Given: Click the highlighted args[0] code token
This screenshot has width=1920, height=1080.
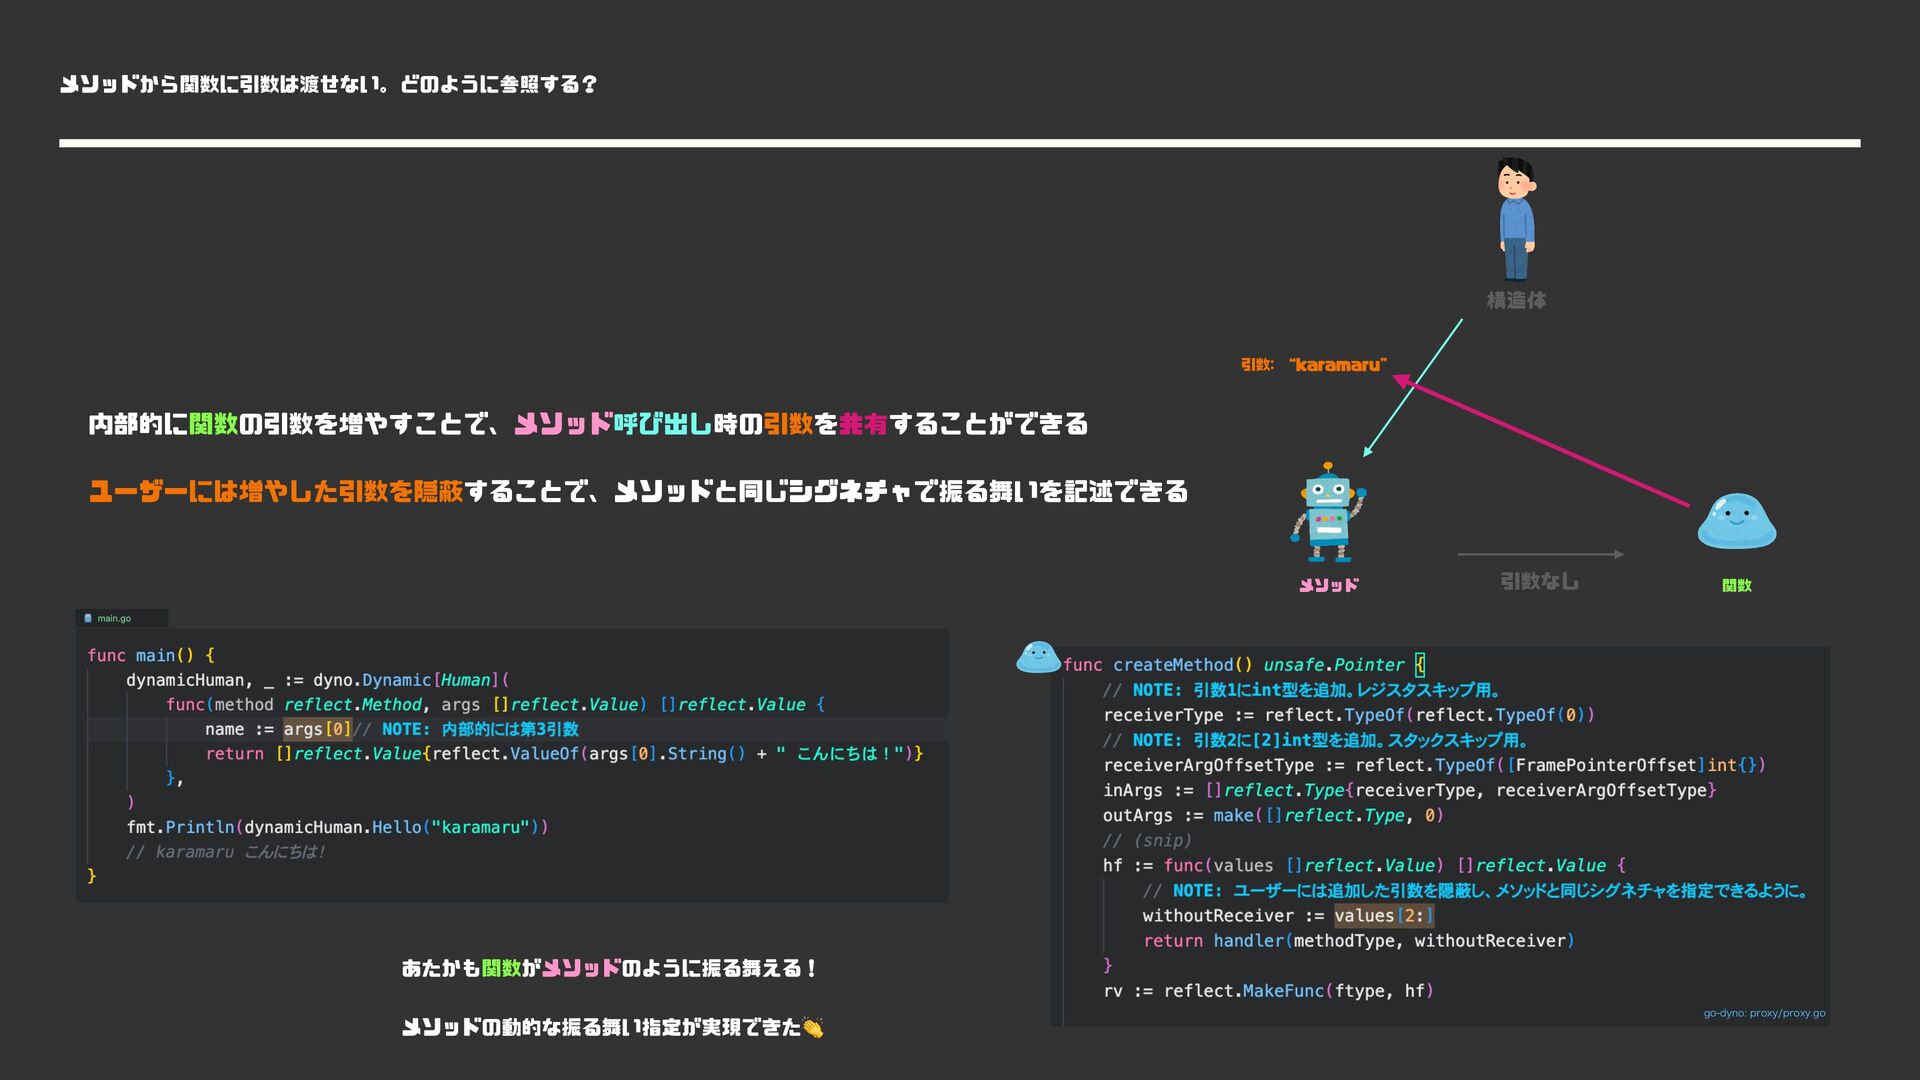Looking at the screenshot, I should click(317, 729).
